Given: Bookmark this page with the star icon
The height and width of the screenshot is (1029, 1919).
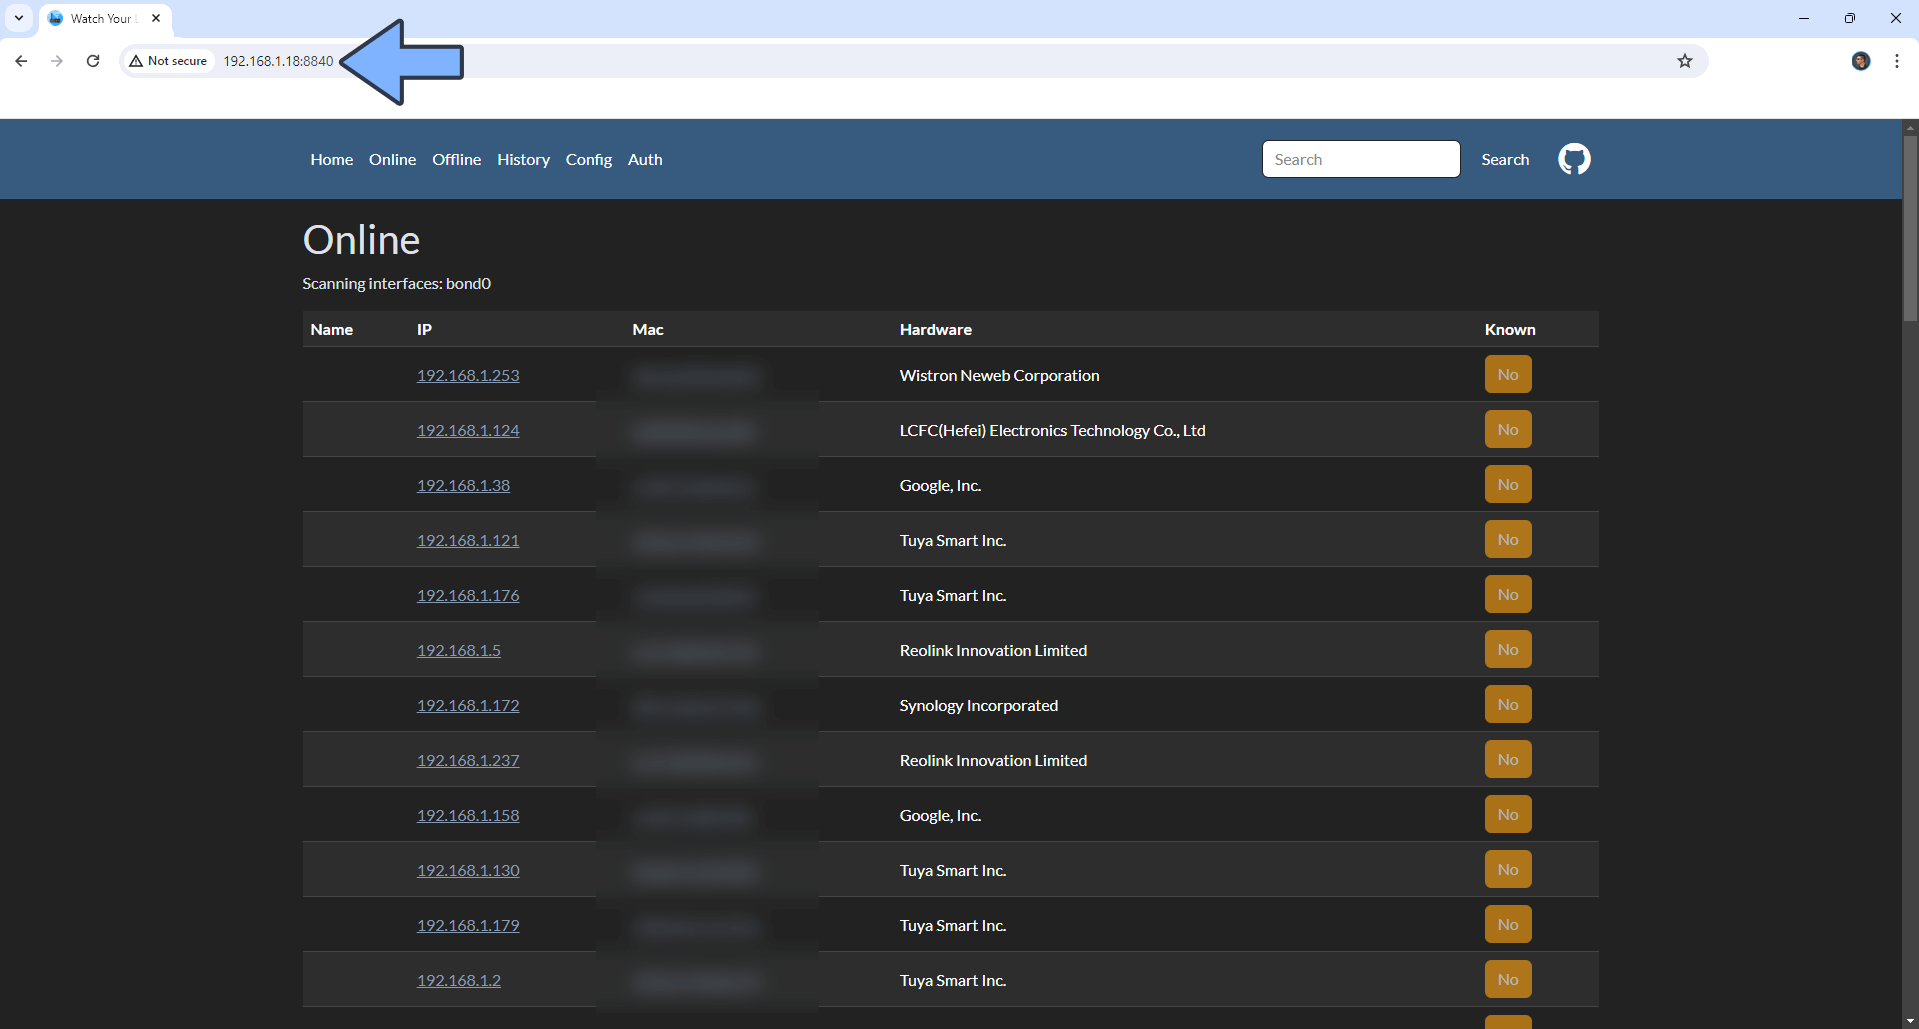Looking at the screenshot, I should click(x=1685, y=61).
